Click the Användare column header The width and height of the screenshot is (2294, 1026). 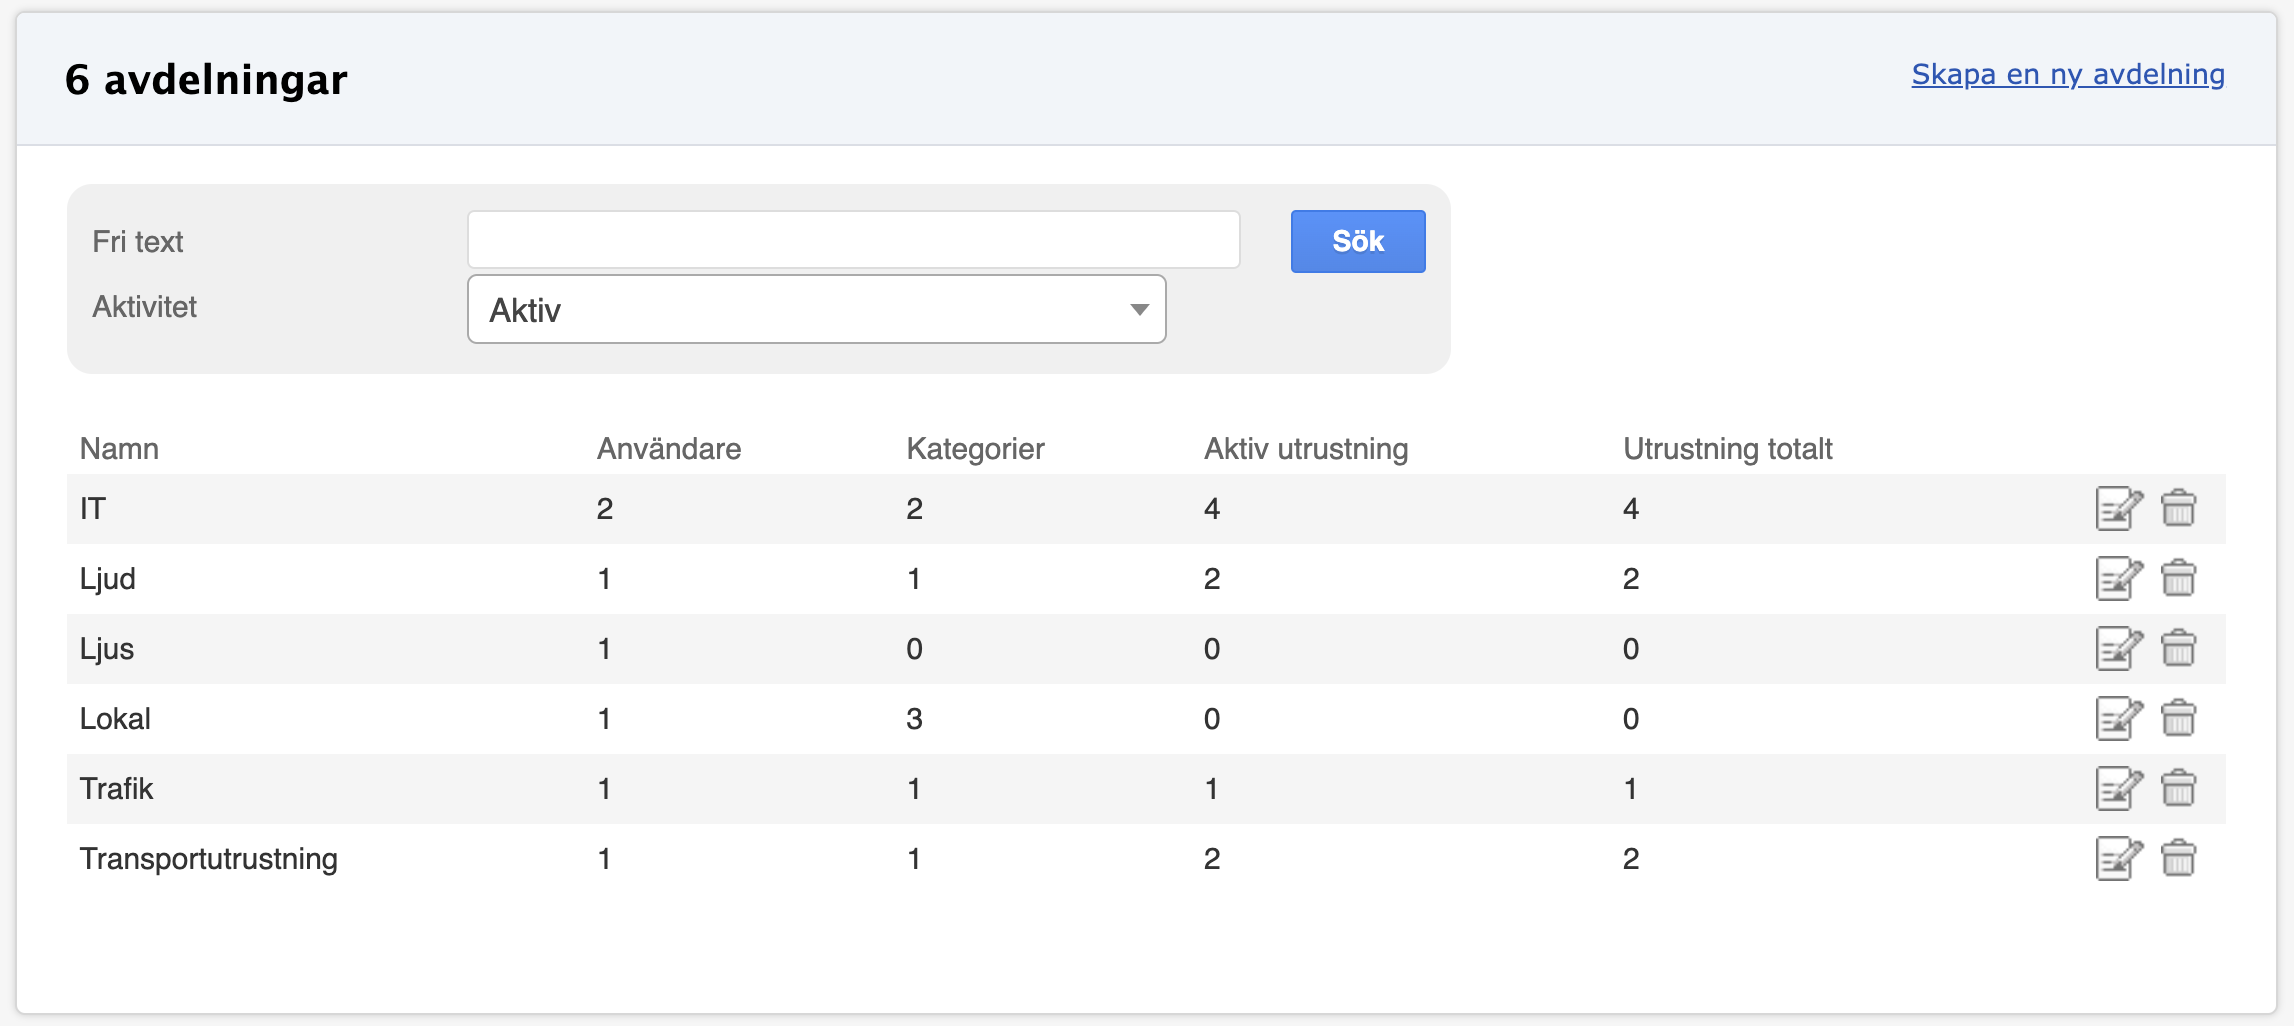click(669, 449)
